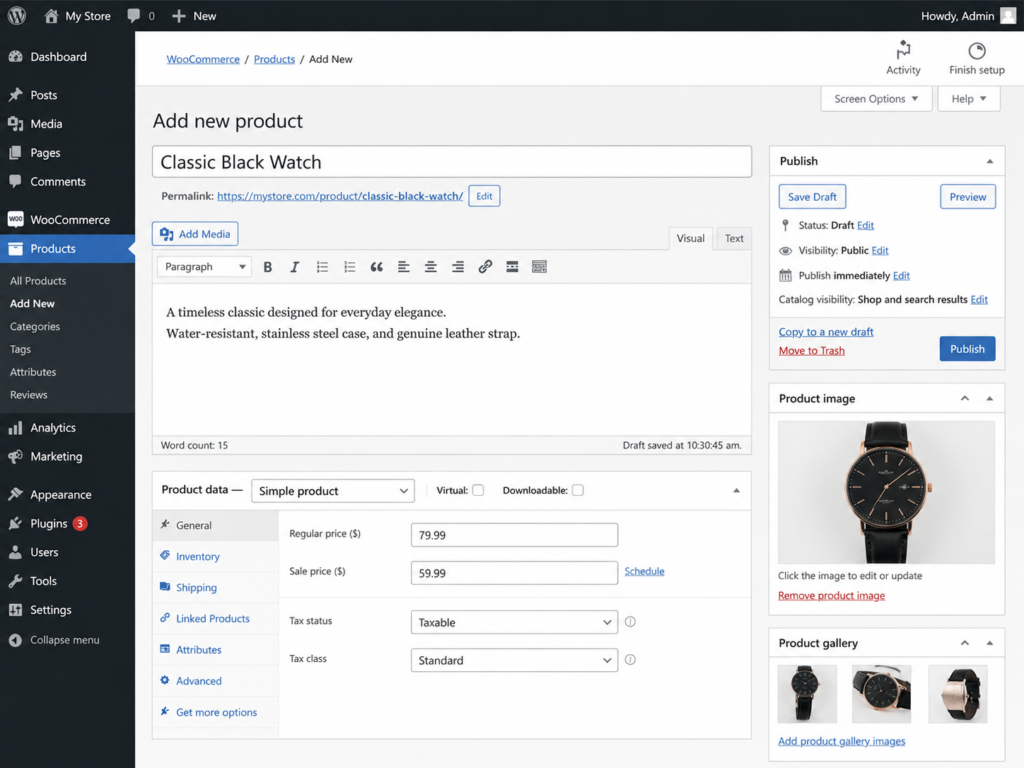Collapse Product gallery panel triangle
Viewport: 1024px width, 768px height.
[x=990, y=643]
